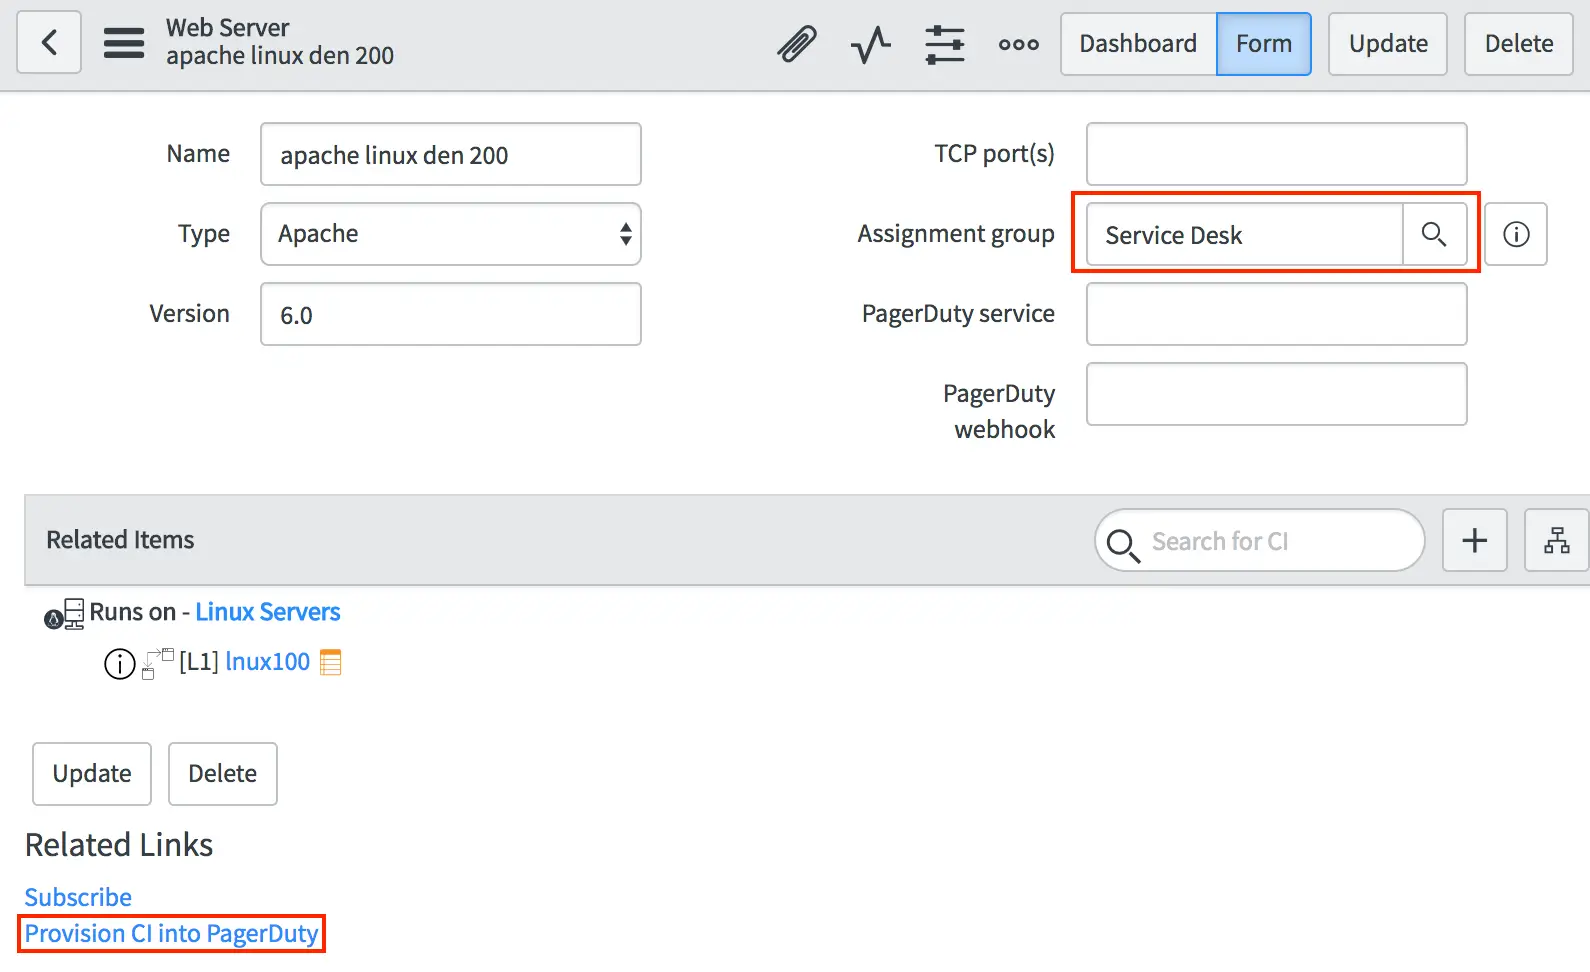The width and height of the screenshot is (1590, 972).
Task: Select the Form view tab
Action: click(1264, 44)
